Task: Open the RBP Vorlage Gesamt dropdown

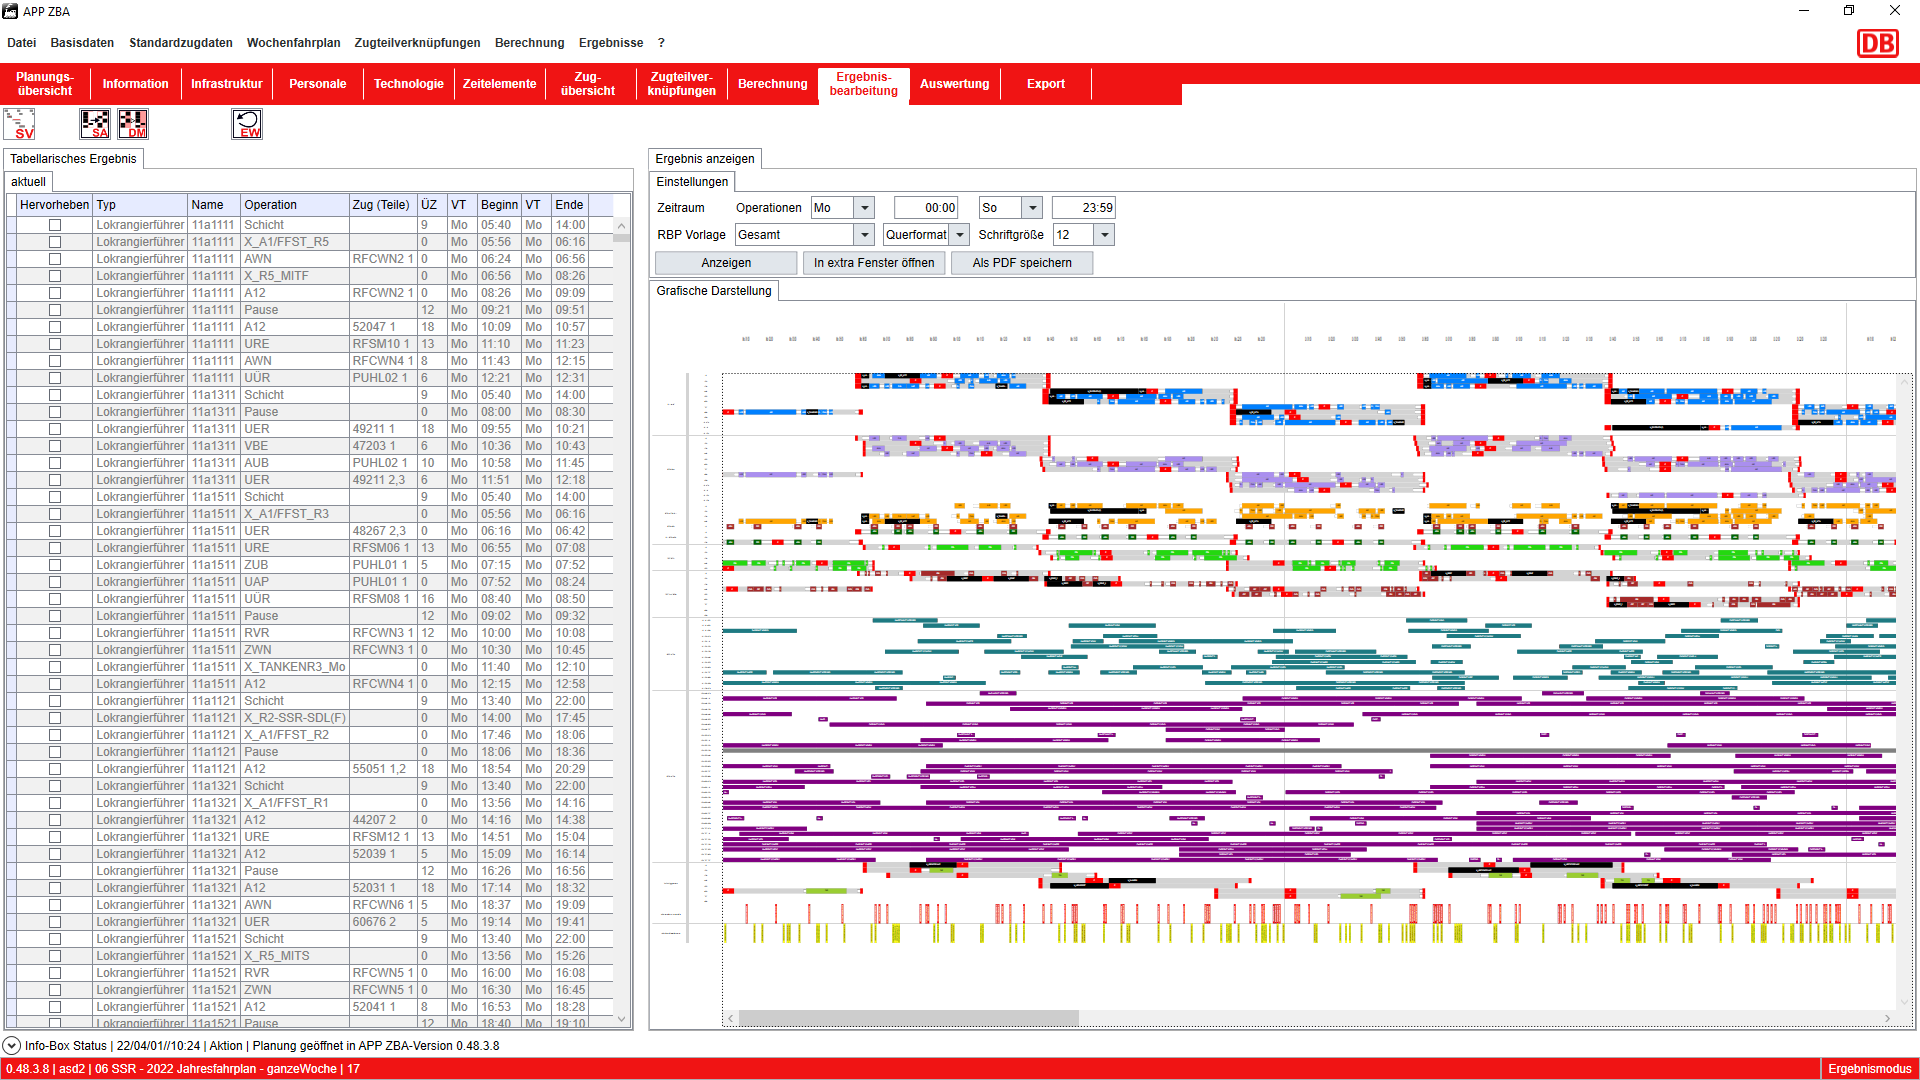Action: pos(865,235)
